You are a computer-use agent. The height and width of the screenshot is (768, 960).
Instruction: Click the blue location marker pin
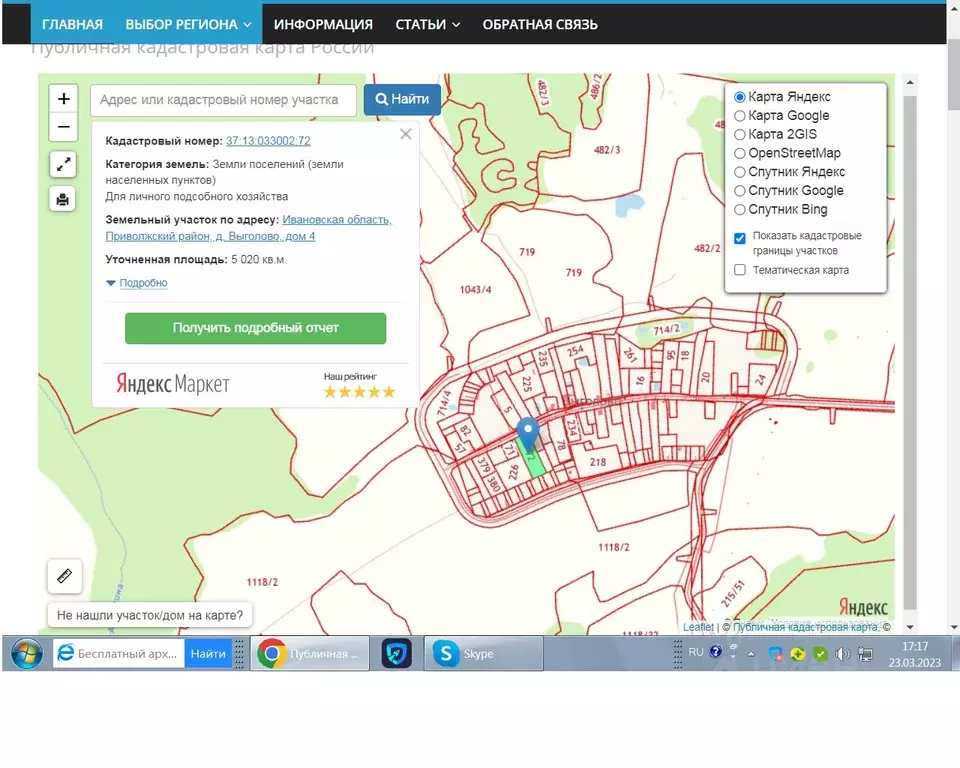point(528,434)
